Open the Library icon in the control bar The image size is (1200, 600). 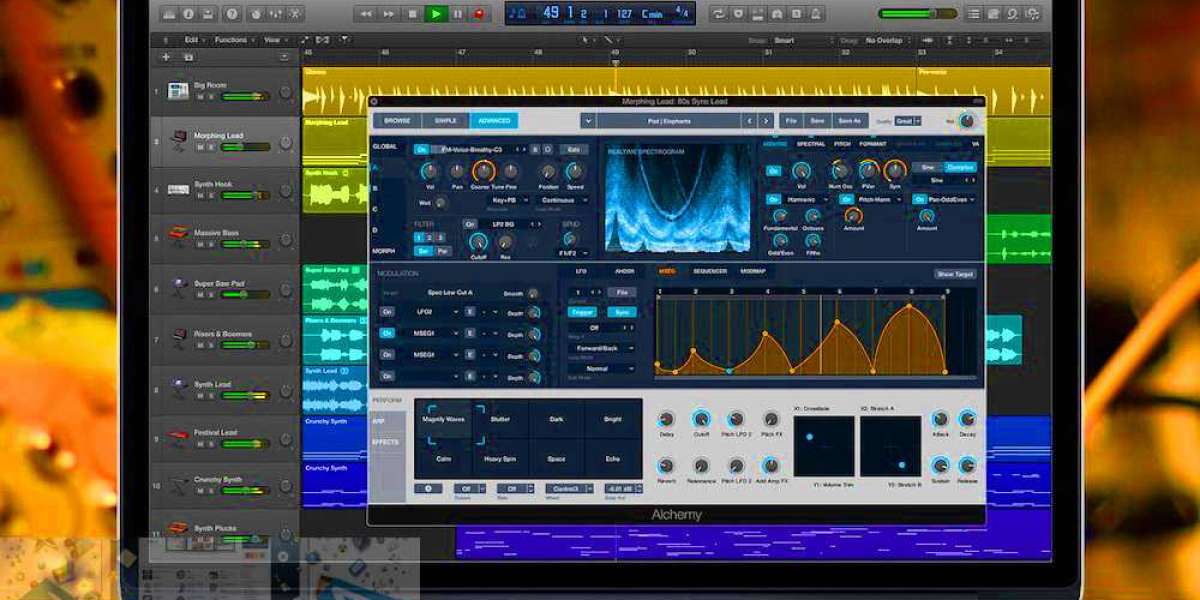(169, 14)
